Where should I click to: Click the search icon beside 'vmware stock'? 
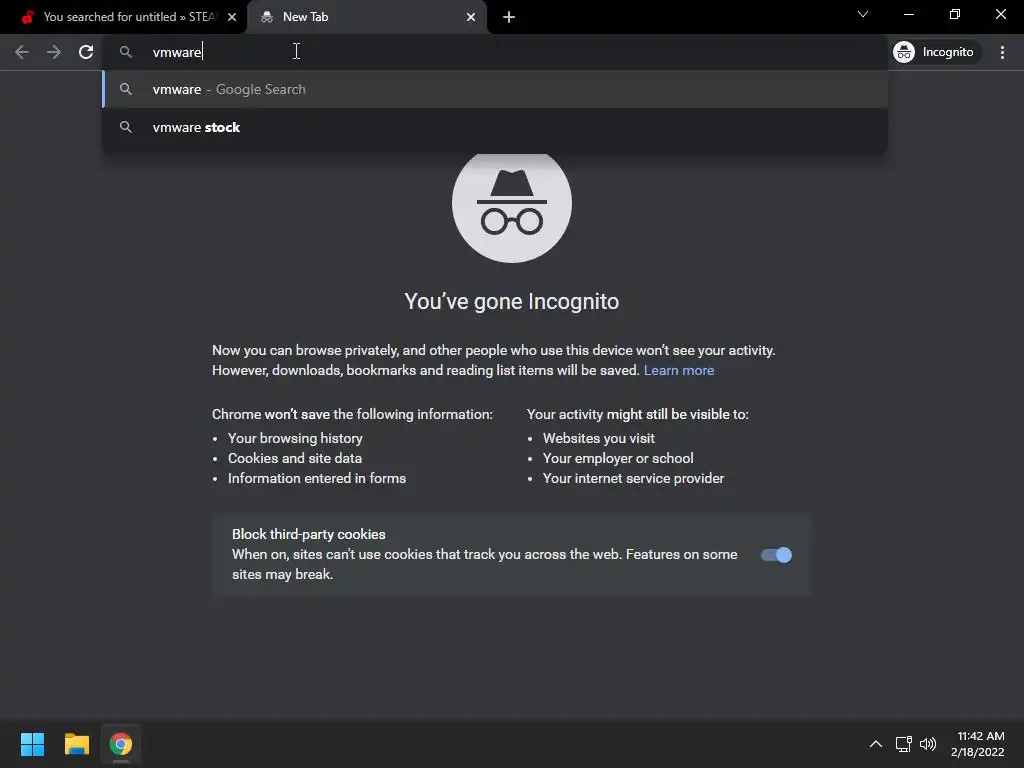126,127
